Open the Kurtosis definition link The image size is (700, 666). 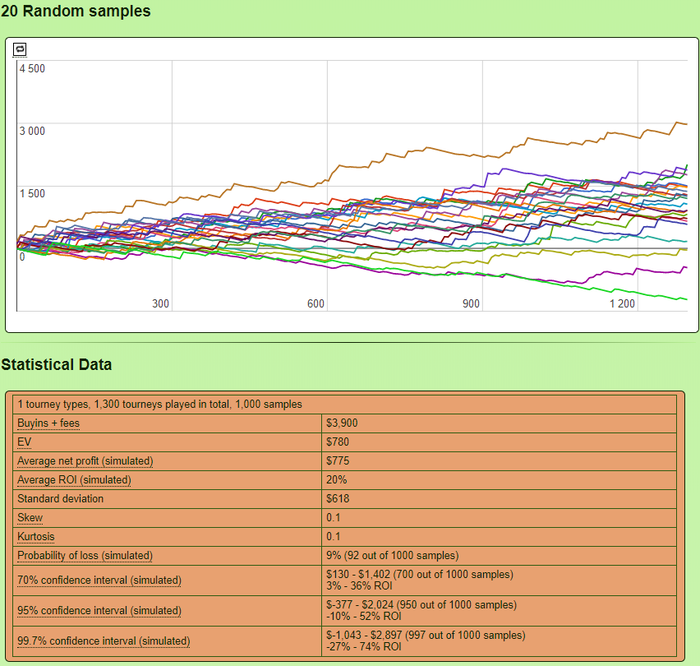point(36,537)
